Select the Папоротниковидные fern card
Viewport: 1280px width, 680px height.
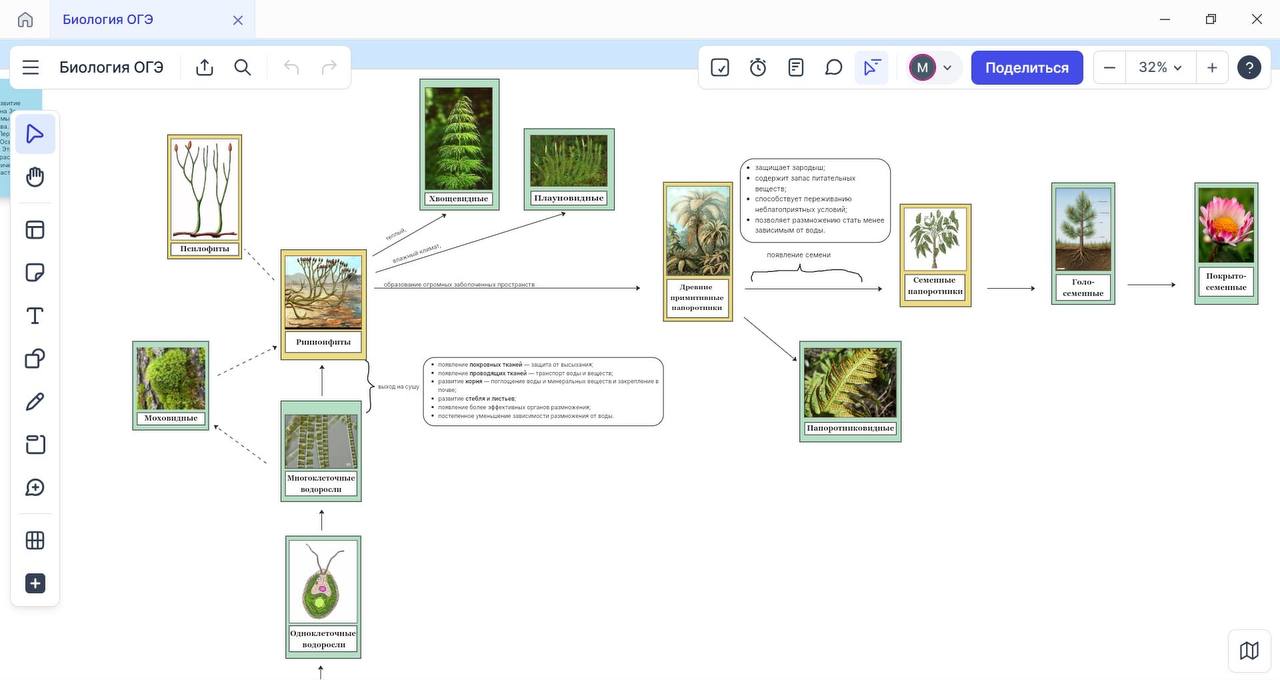tap(850, 391)
